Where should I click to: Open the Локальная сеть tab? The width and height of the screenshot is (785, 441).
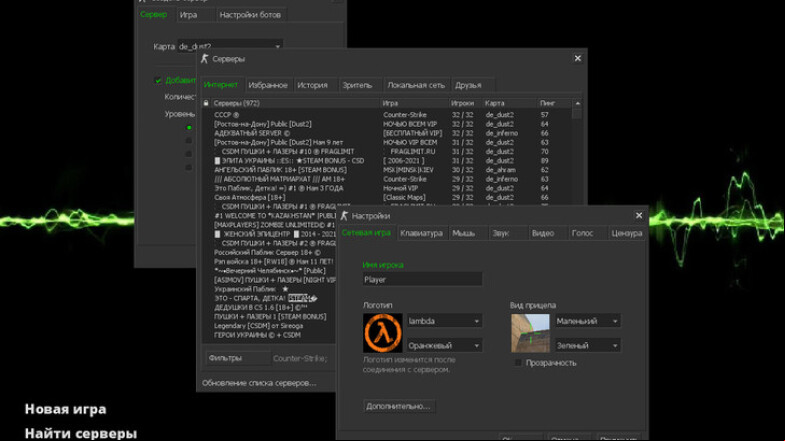pos(416,85)
